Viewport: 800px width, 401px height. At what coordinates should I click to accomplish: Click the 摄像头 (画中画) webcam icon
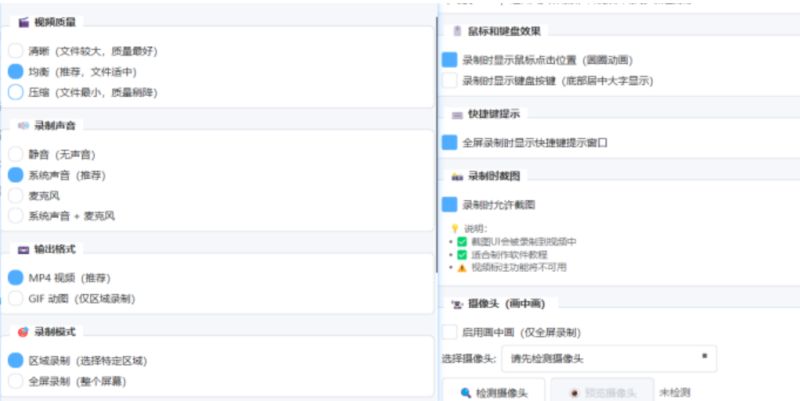coord(457,302)
